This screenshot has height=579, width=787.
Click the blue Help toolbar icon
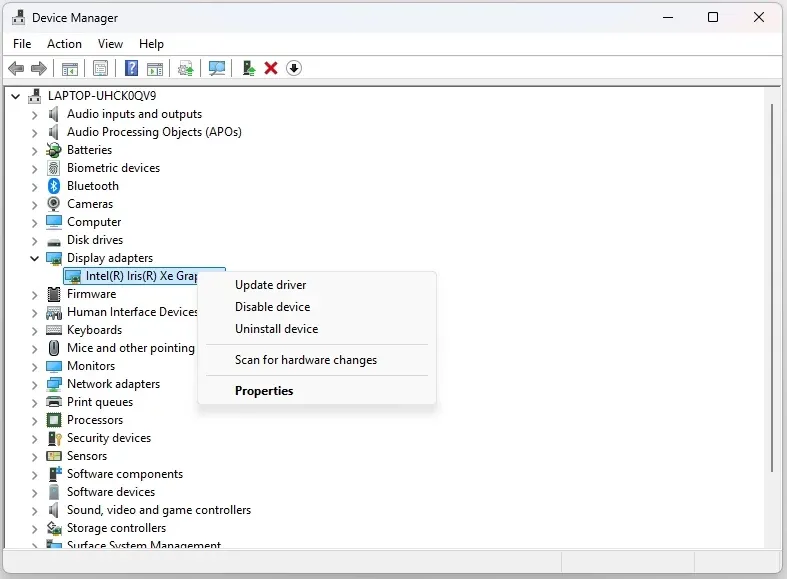[x=132, y=68]
